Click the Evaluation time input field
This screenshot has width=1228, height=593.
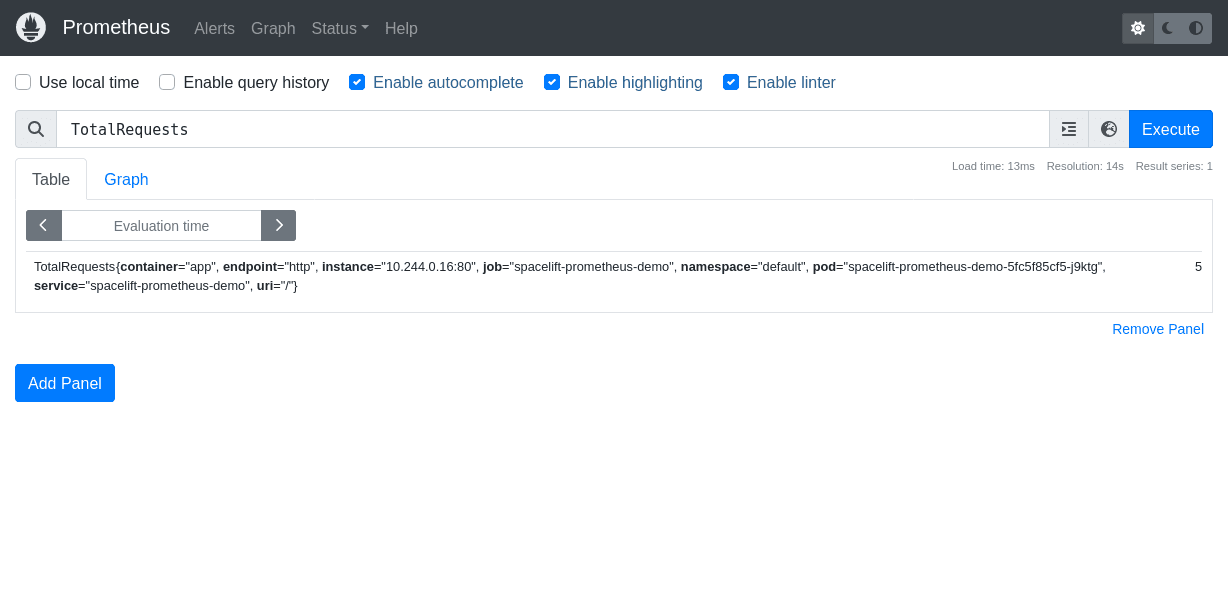click(161, 225)
